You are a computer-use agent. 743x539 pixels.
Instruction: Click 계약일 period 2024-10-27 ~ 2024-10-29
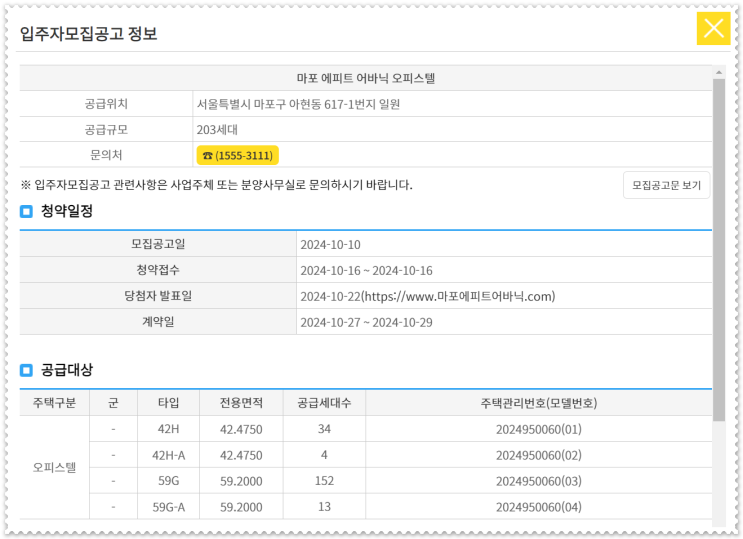tap(366, 322)
